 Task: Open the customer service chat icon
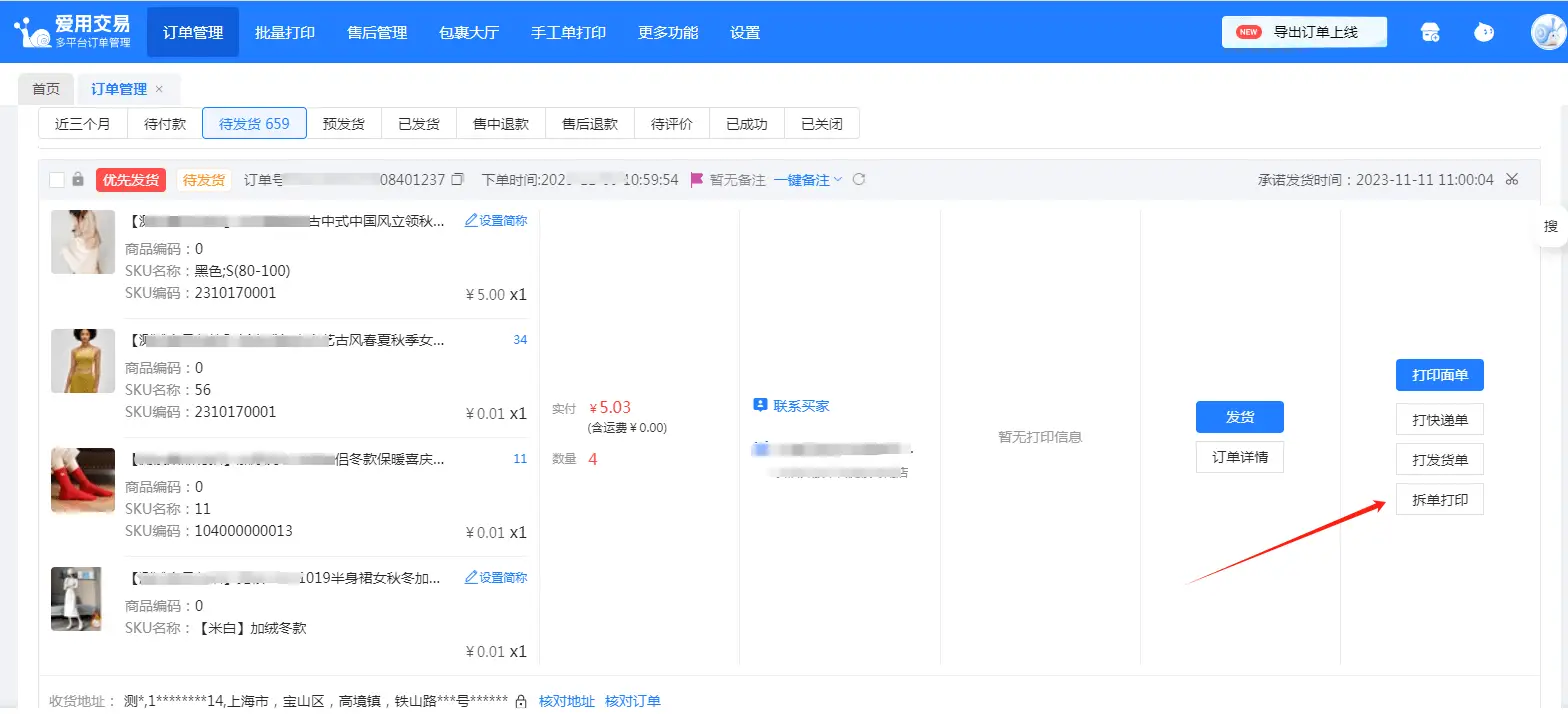coord(1484,32)
